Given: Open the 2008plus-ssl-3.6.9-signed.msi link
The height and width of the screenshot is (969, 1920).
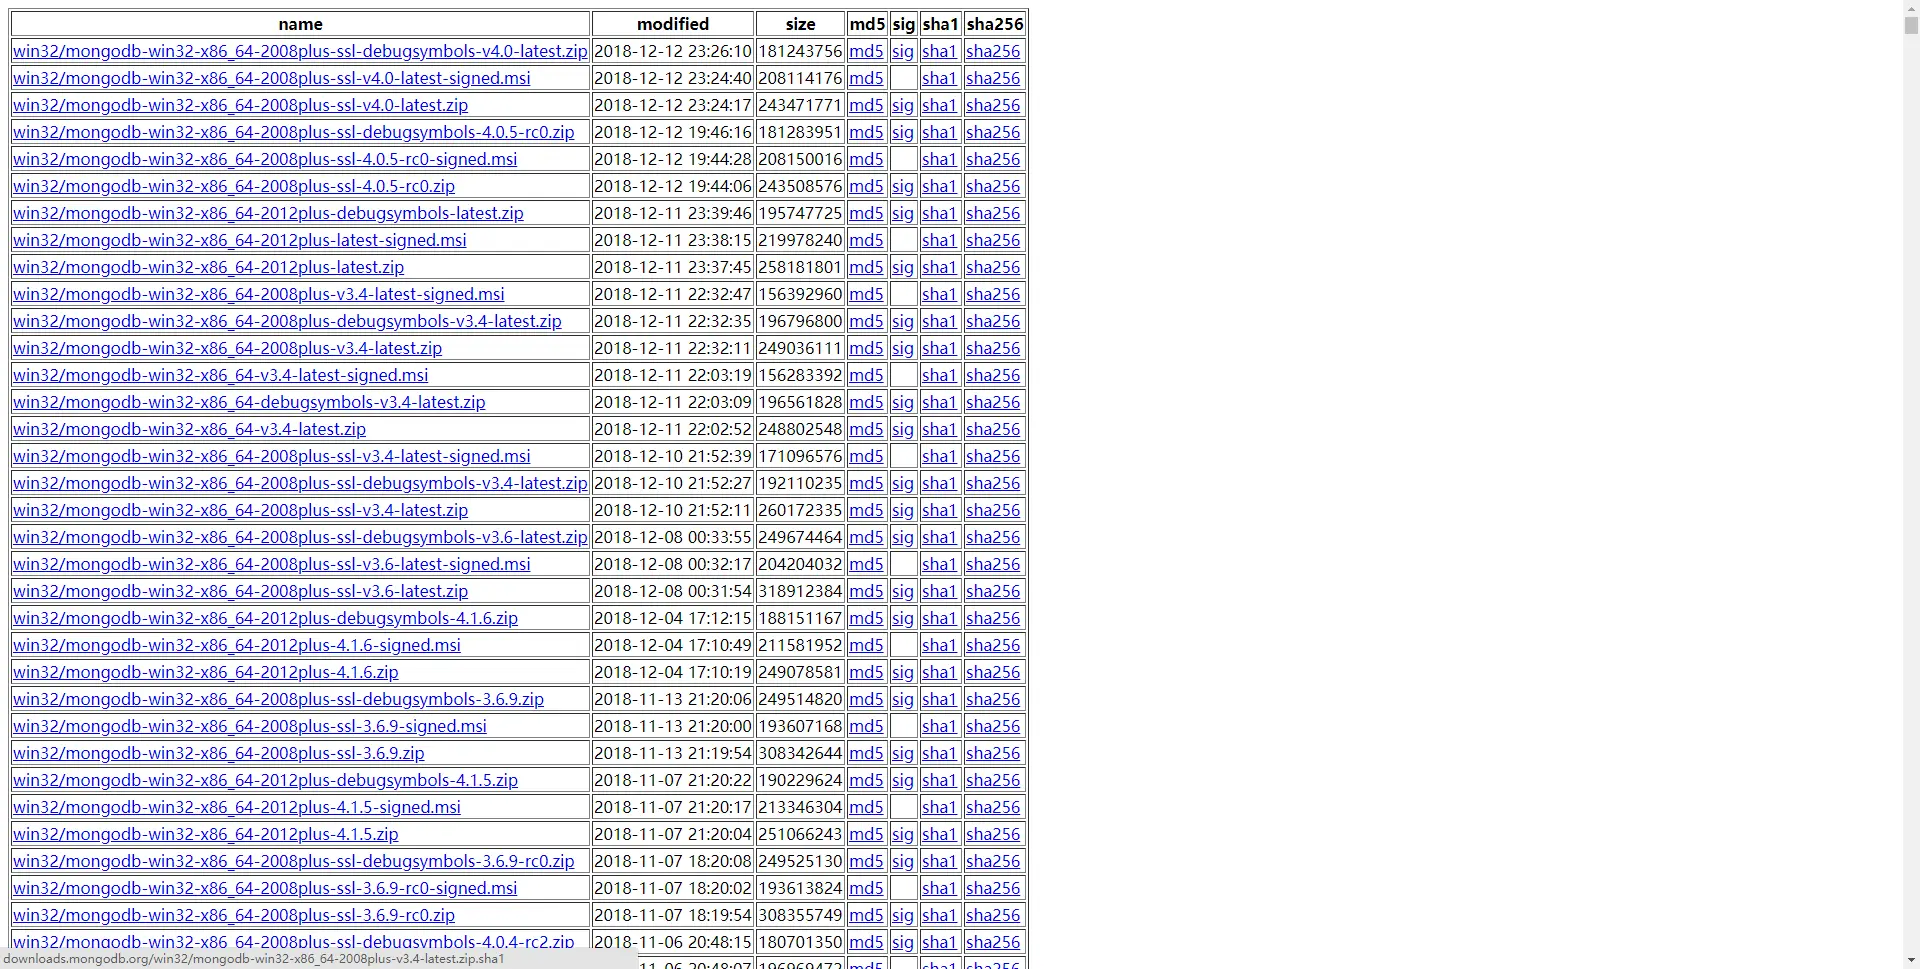Looking at the screenshot, I should (x=250, y=726).
